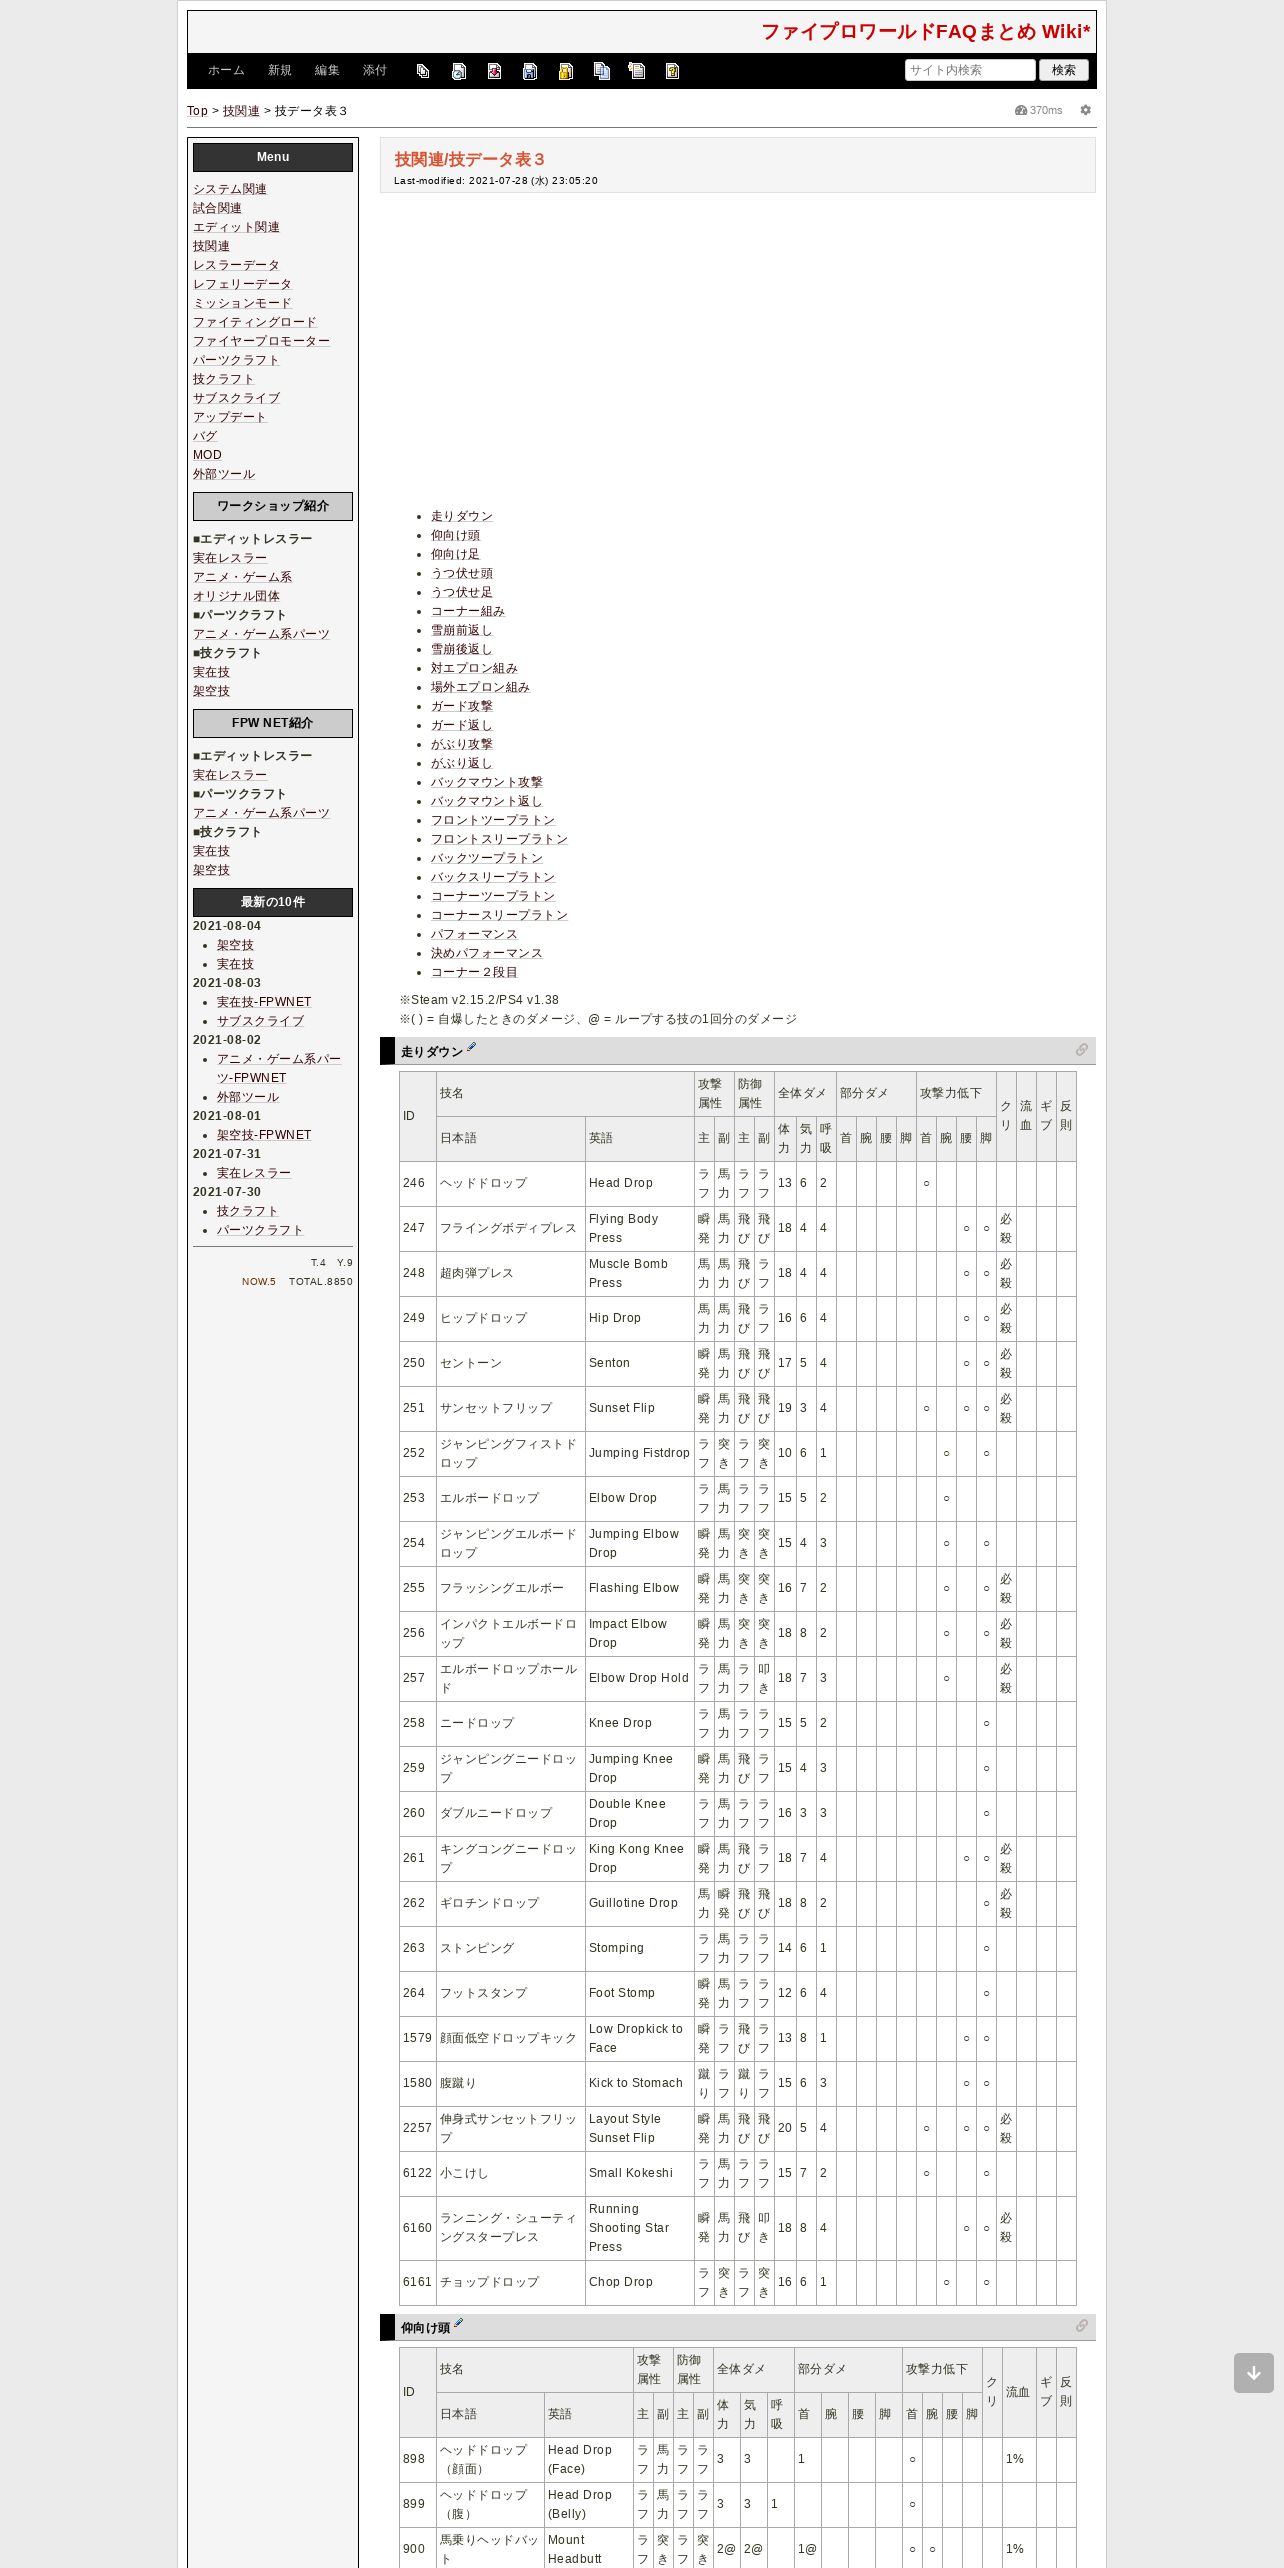
Task: Click the Guillotine Drop cell in row 262
Action: 640,1903
